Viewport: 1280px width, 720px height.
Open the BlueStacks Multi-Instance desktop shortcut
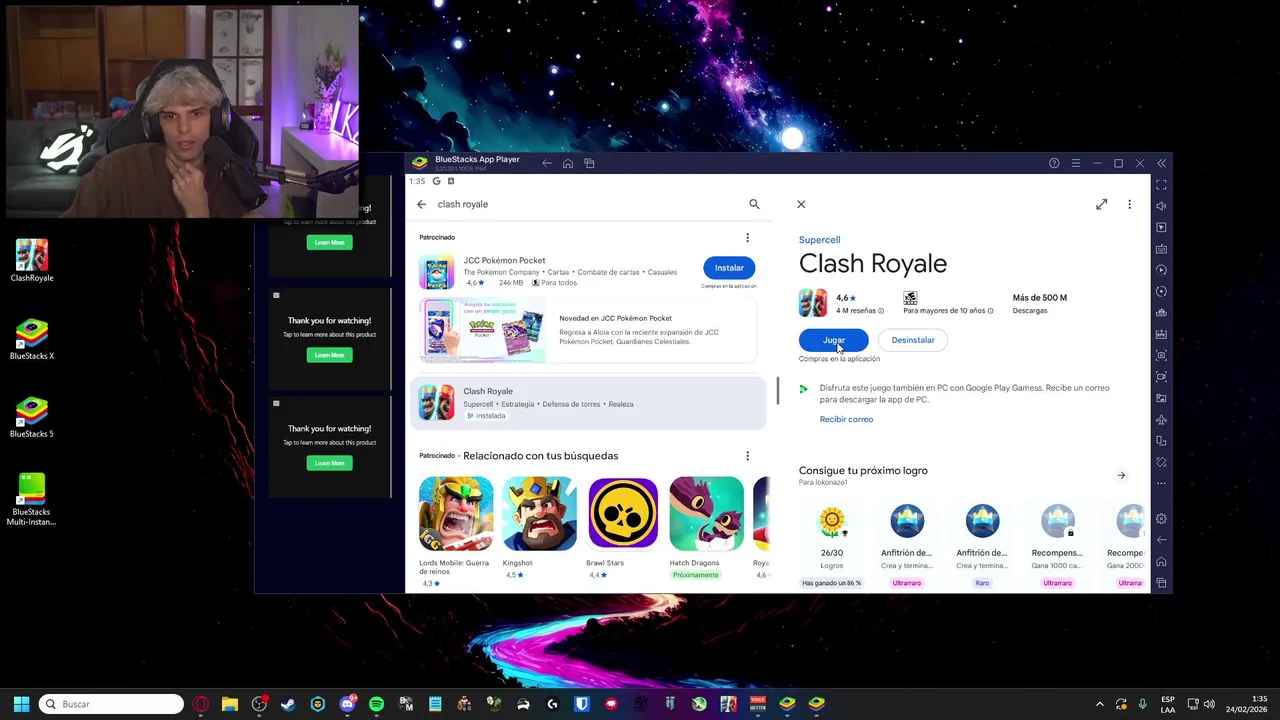[x=31, y=500]
